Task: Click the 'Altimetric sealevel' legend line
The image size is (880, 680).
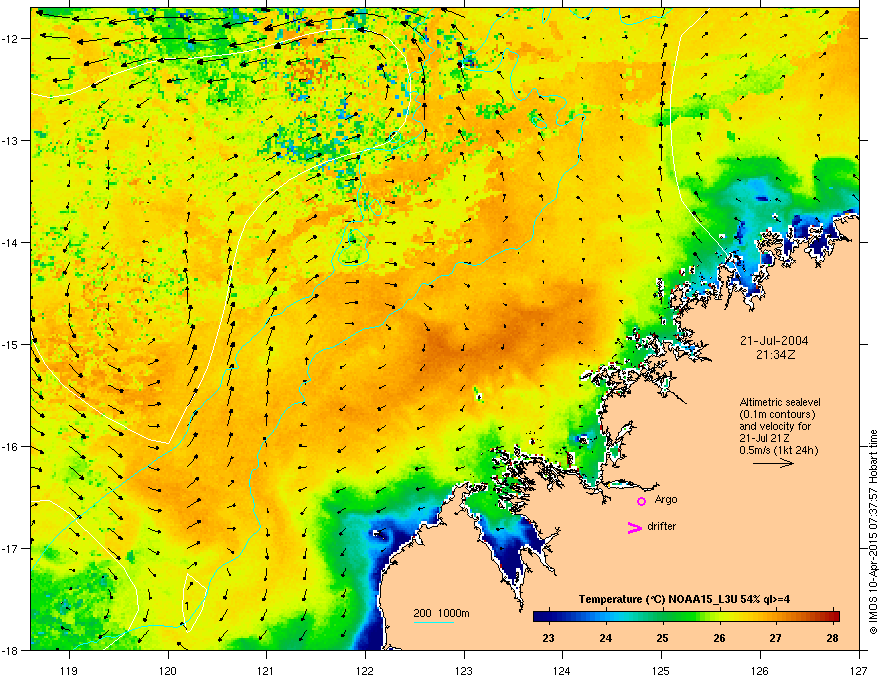Action: 780,402
